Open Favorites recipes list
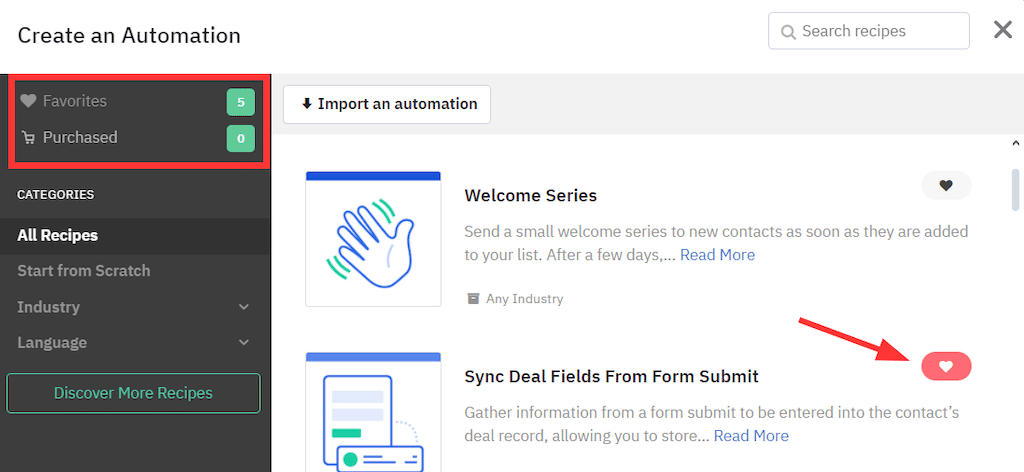1024x472 pixels. 75,101
